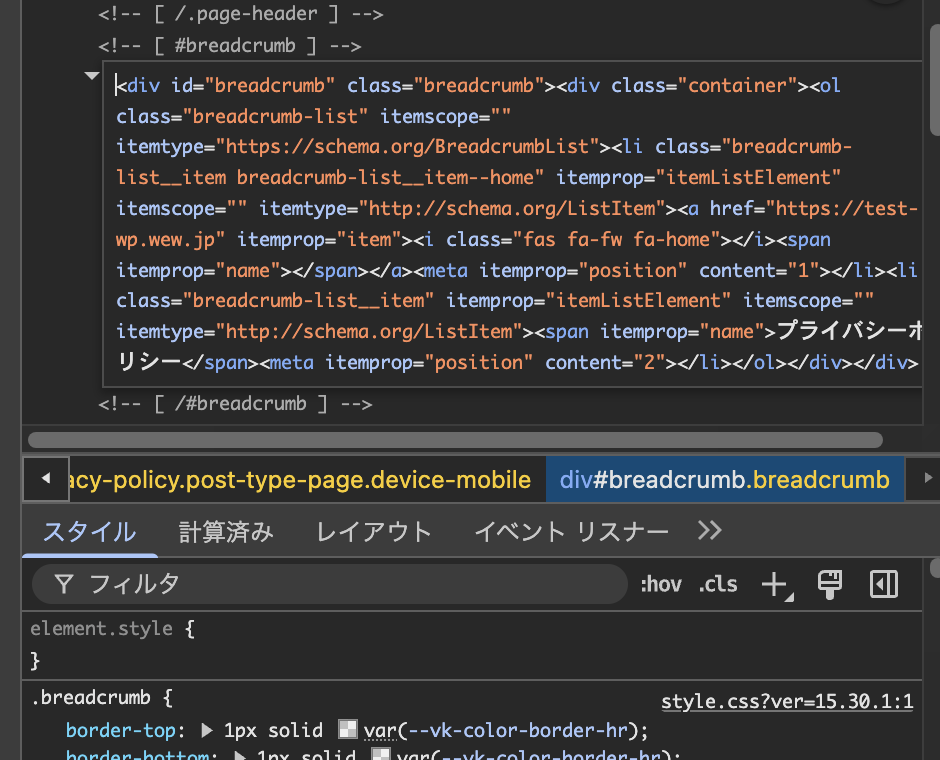Toggle .cls class editor panel
Image resolution: width=940 pixels, height=760 pixels.
click(718, 585)
